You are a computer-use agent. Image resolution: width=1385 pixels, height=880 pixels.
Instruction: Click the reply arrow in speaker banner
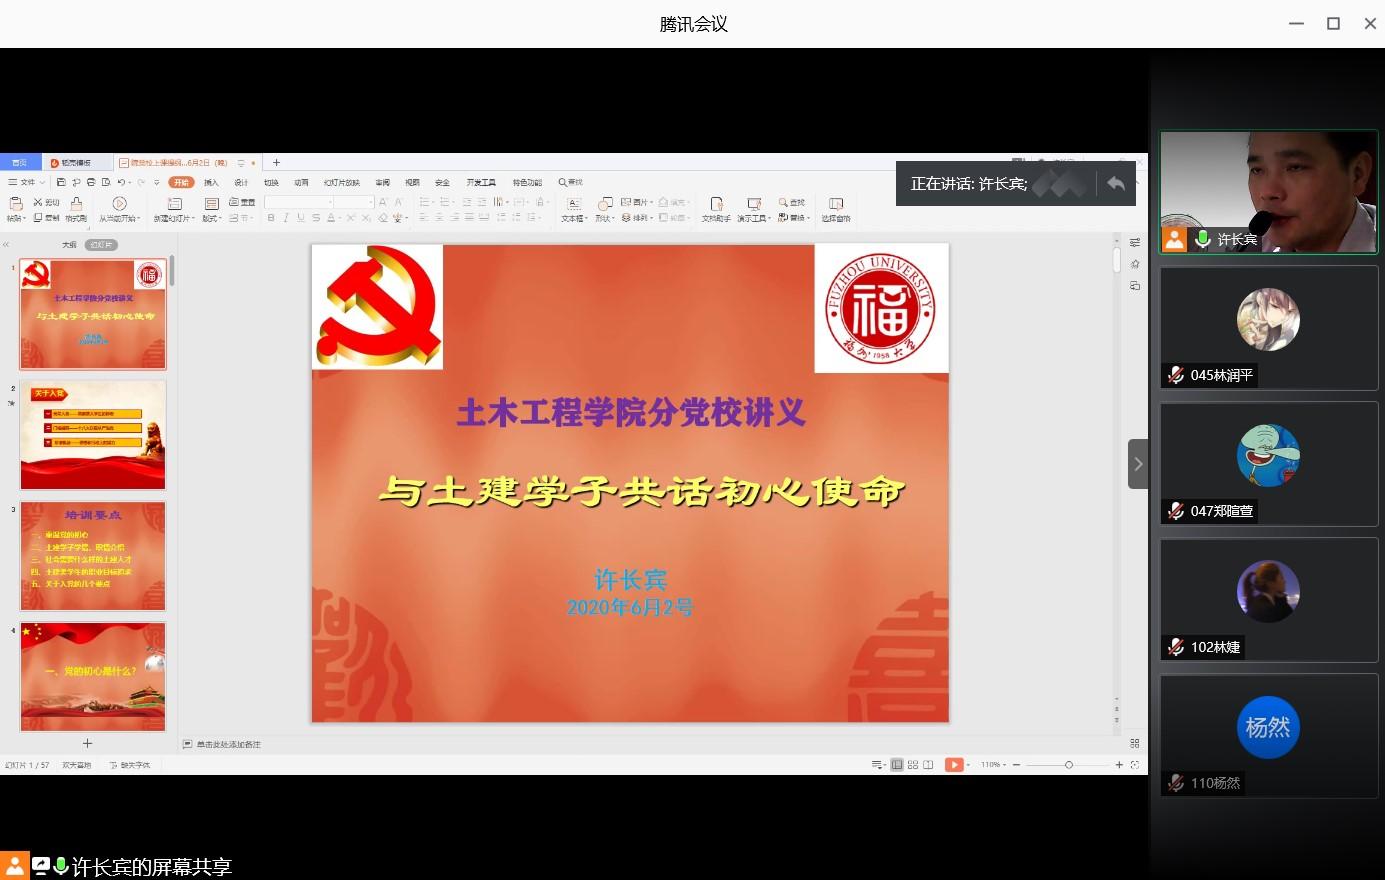tap(1116, 184)
